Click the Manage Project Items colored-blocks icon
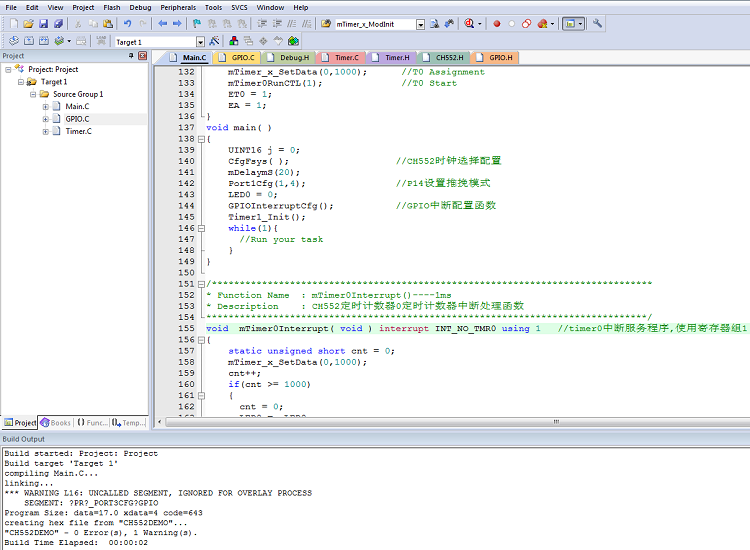This screenshot has width=750, height=550. 234,41
